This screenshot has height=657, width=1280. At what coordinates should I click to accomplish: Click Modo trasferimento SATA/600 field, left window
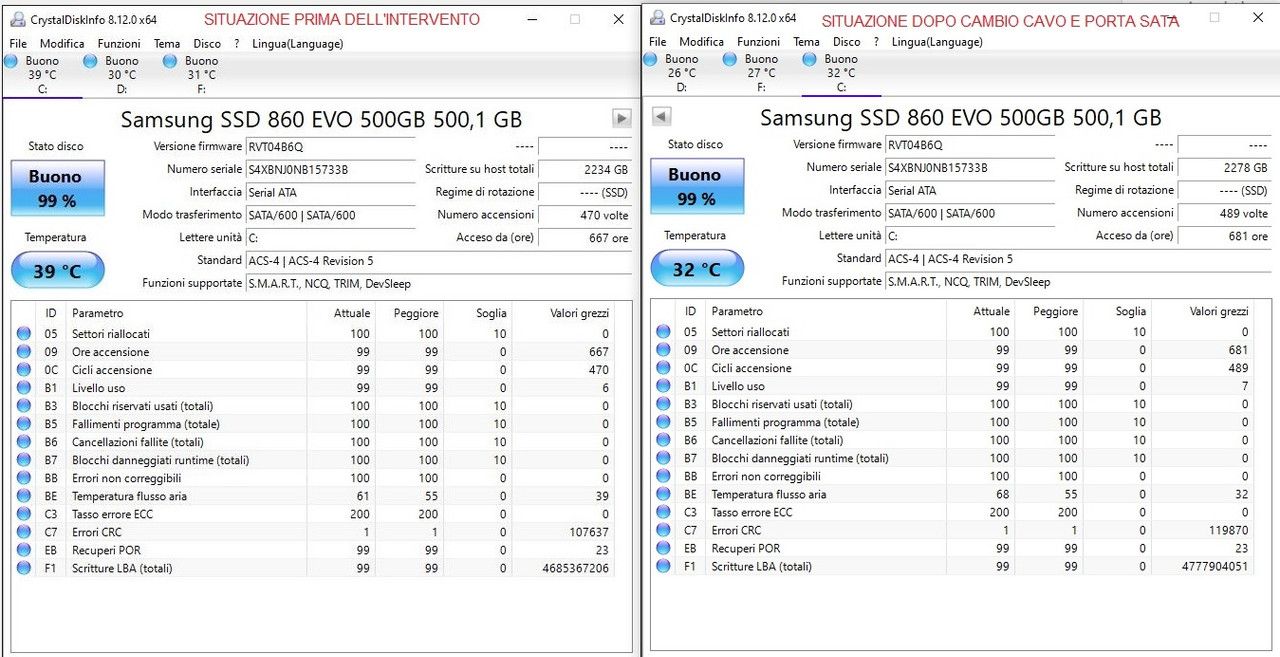point(330,215)
